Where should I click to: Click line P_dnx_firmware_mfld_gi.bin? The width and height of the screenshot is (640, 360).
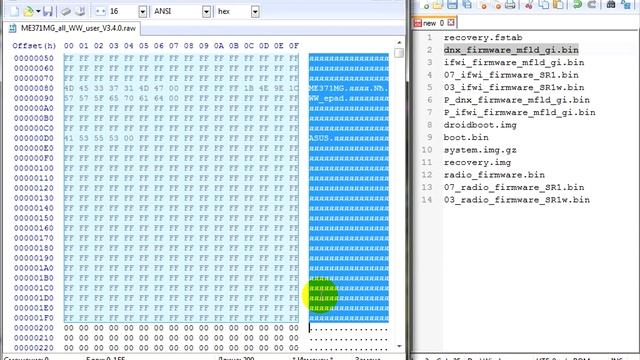pyautogui.click(x=517, y=100)
